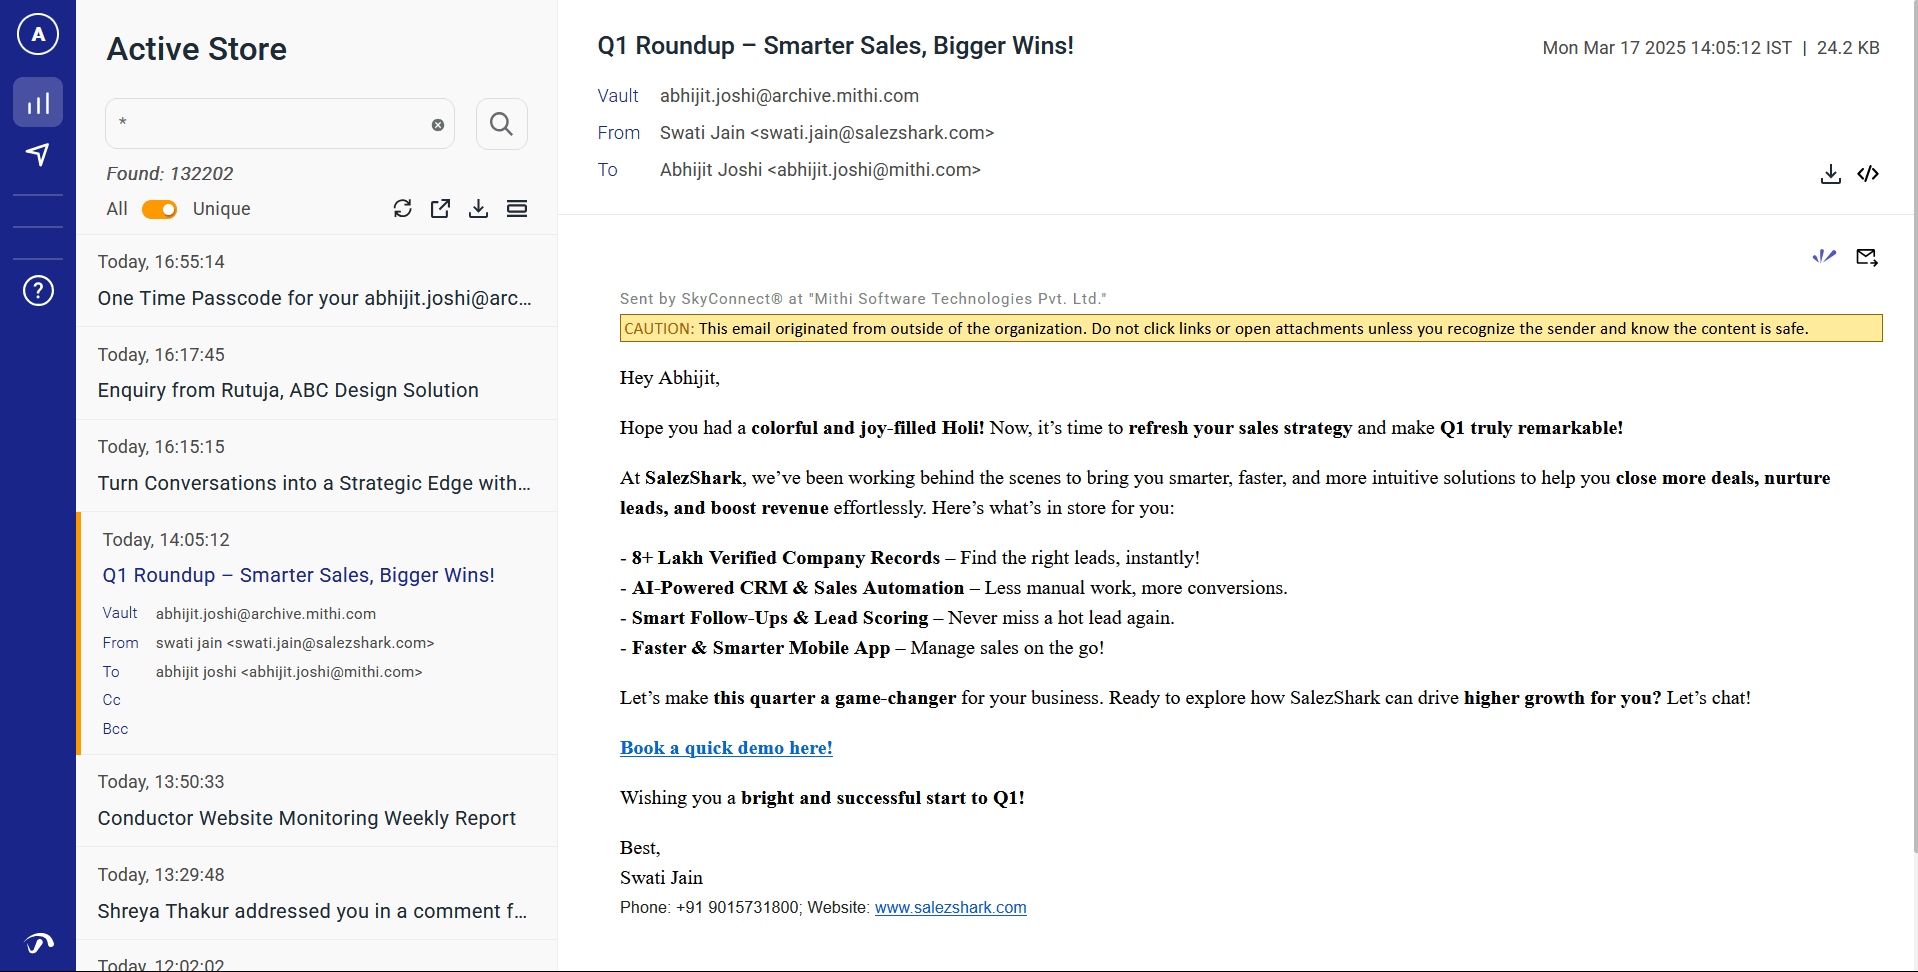
Task: Download the opened email message
Action: pos(1830,174)
